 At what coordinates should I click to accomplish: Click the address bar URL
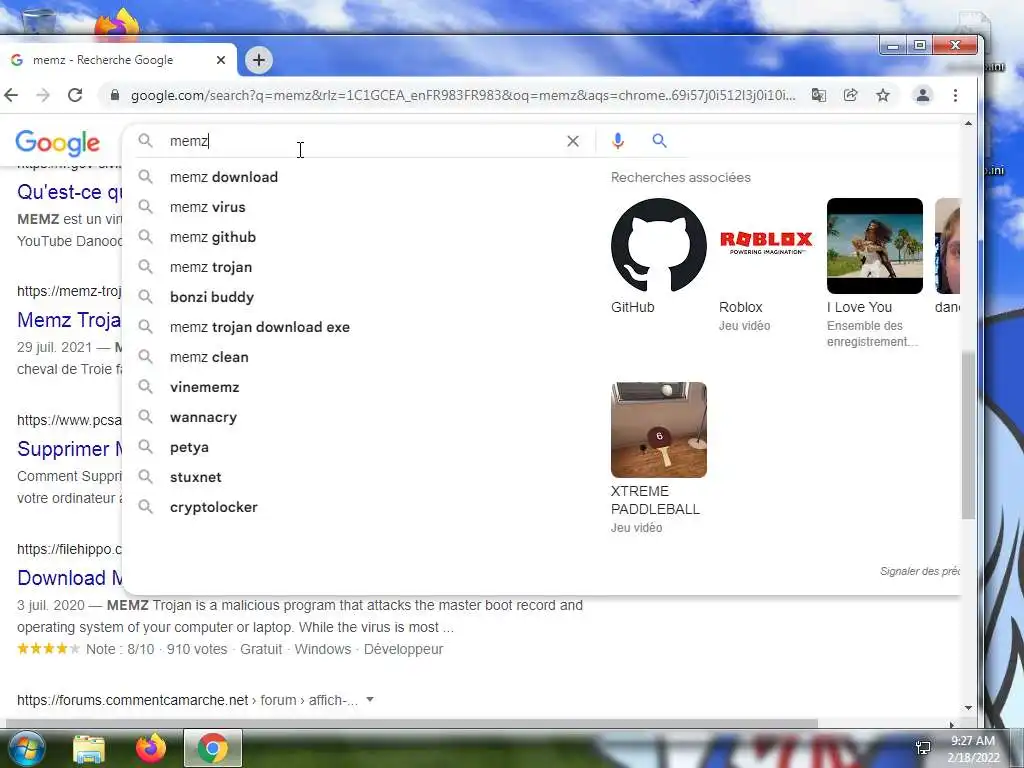pyautogui.click(x=462, y=95)
